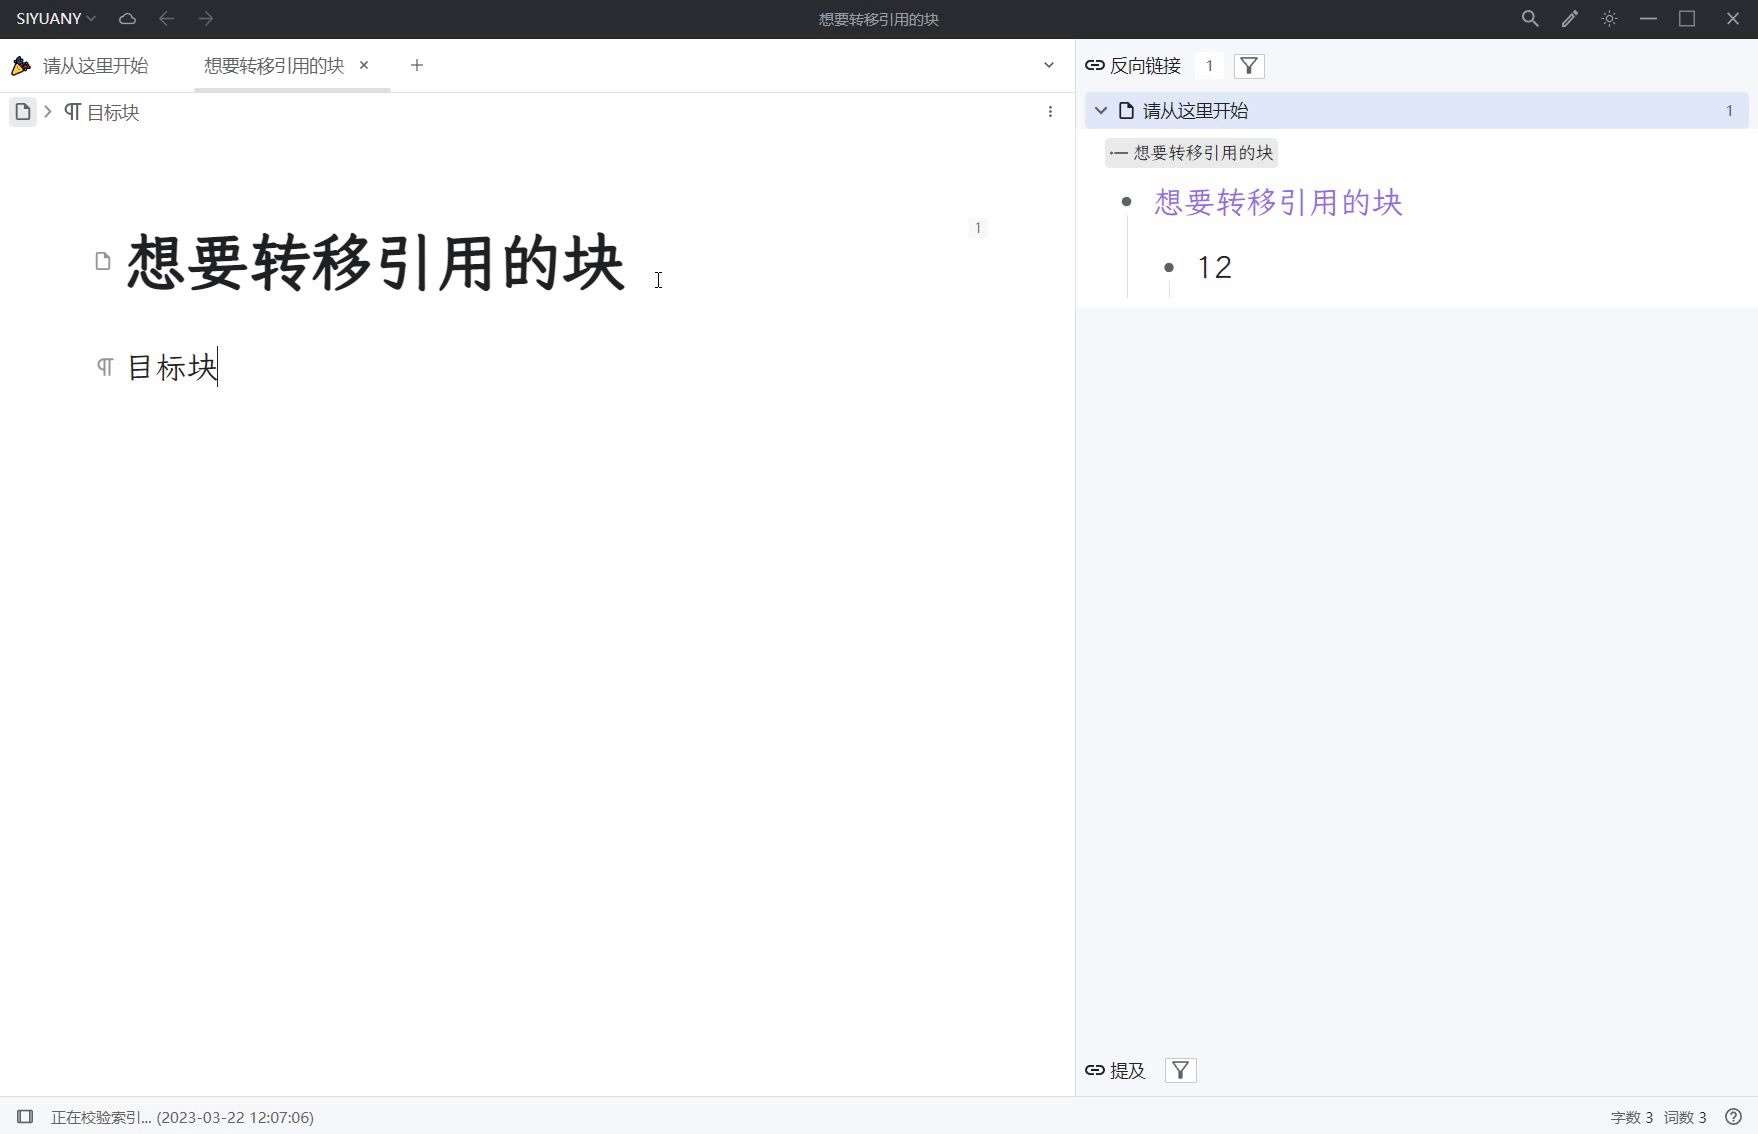Open the document more options kebab menu
The width and height of the screenshot is (1758, 1134).
(x=1050, y=112)
